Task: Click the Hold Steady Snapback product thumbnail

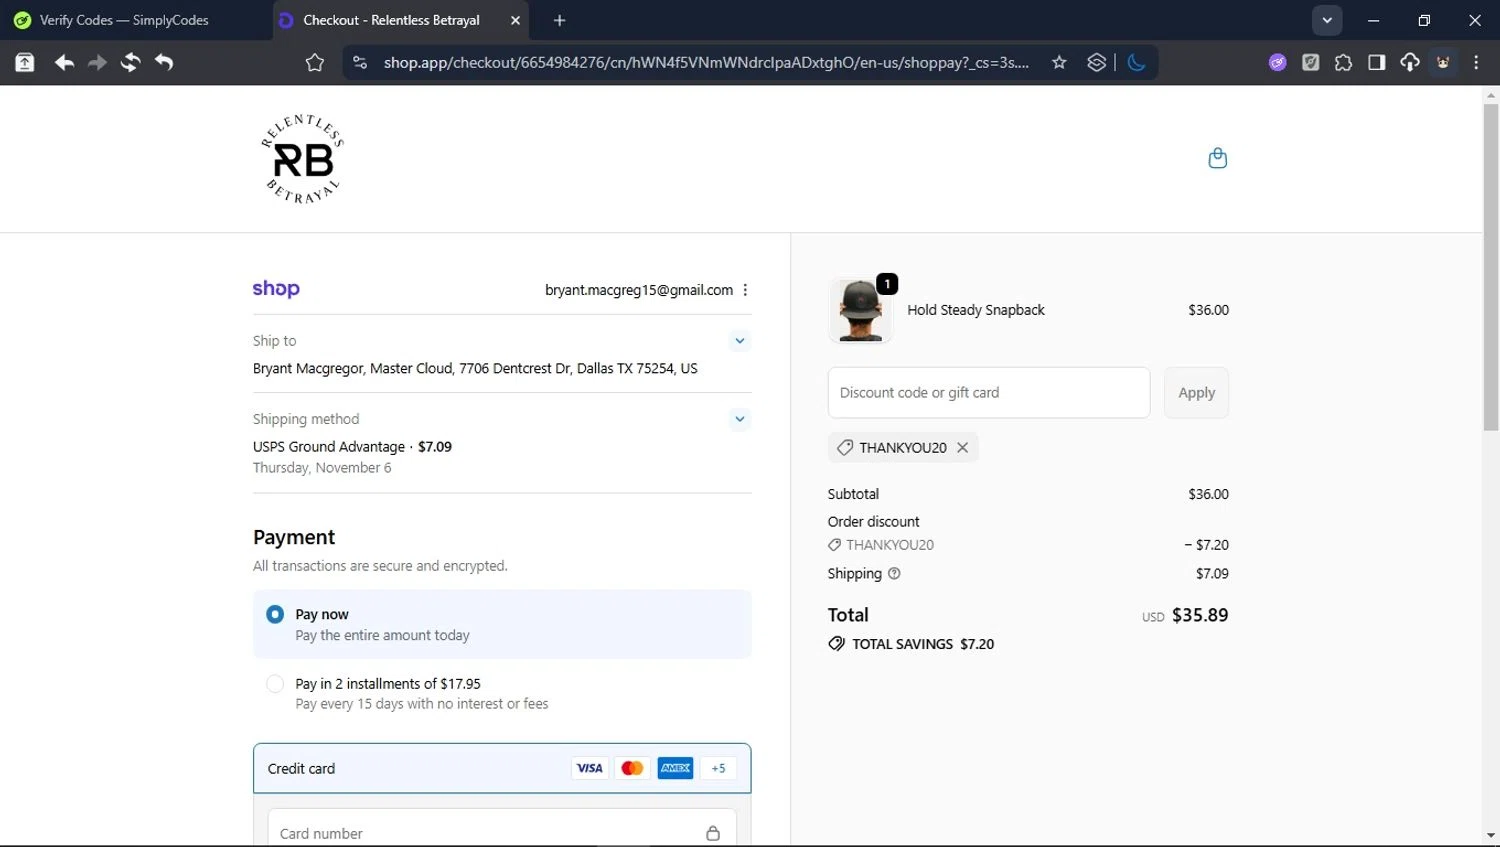Action: (x=860, y=310)
